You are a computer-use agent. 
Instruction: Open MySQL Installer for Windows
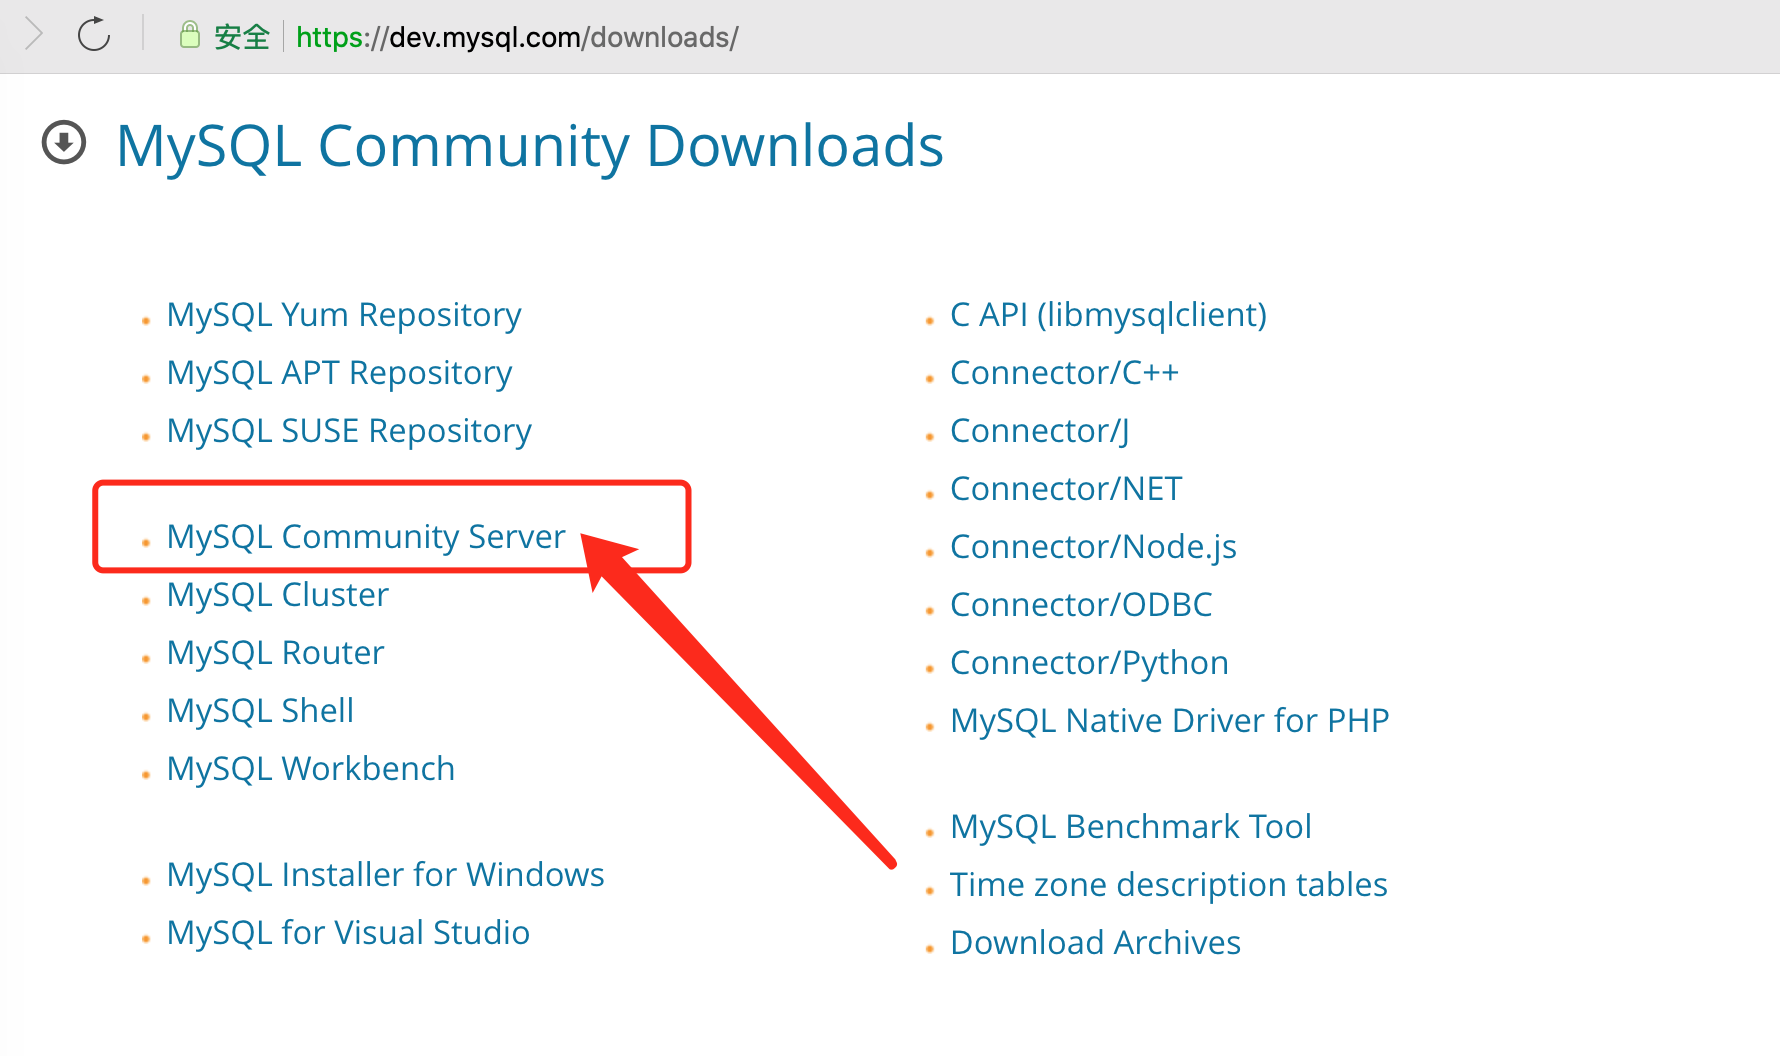click(385, 873)
